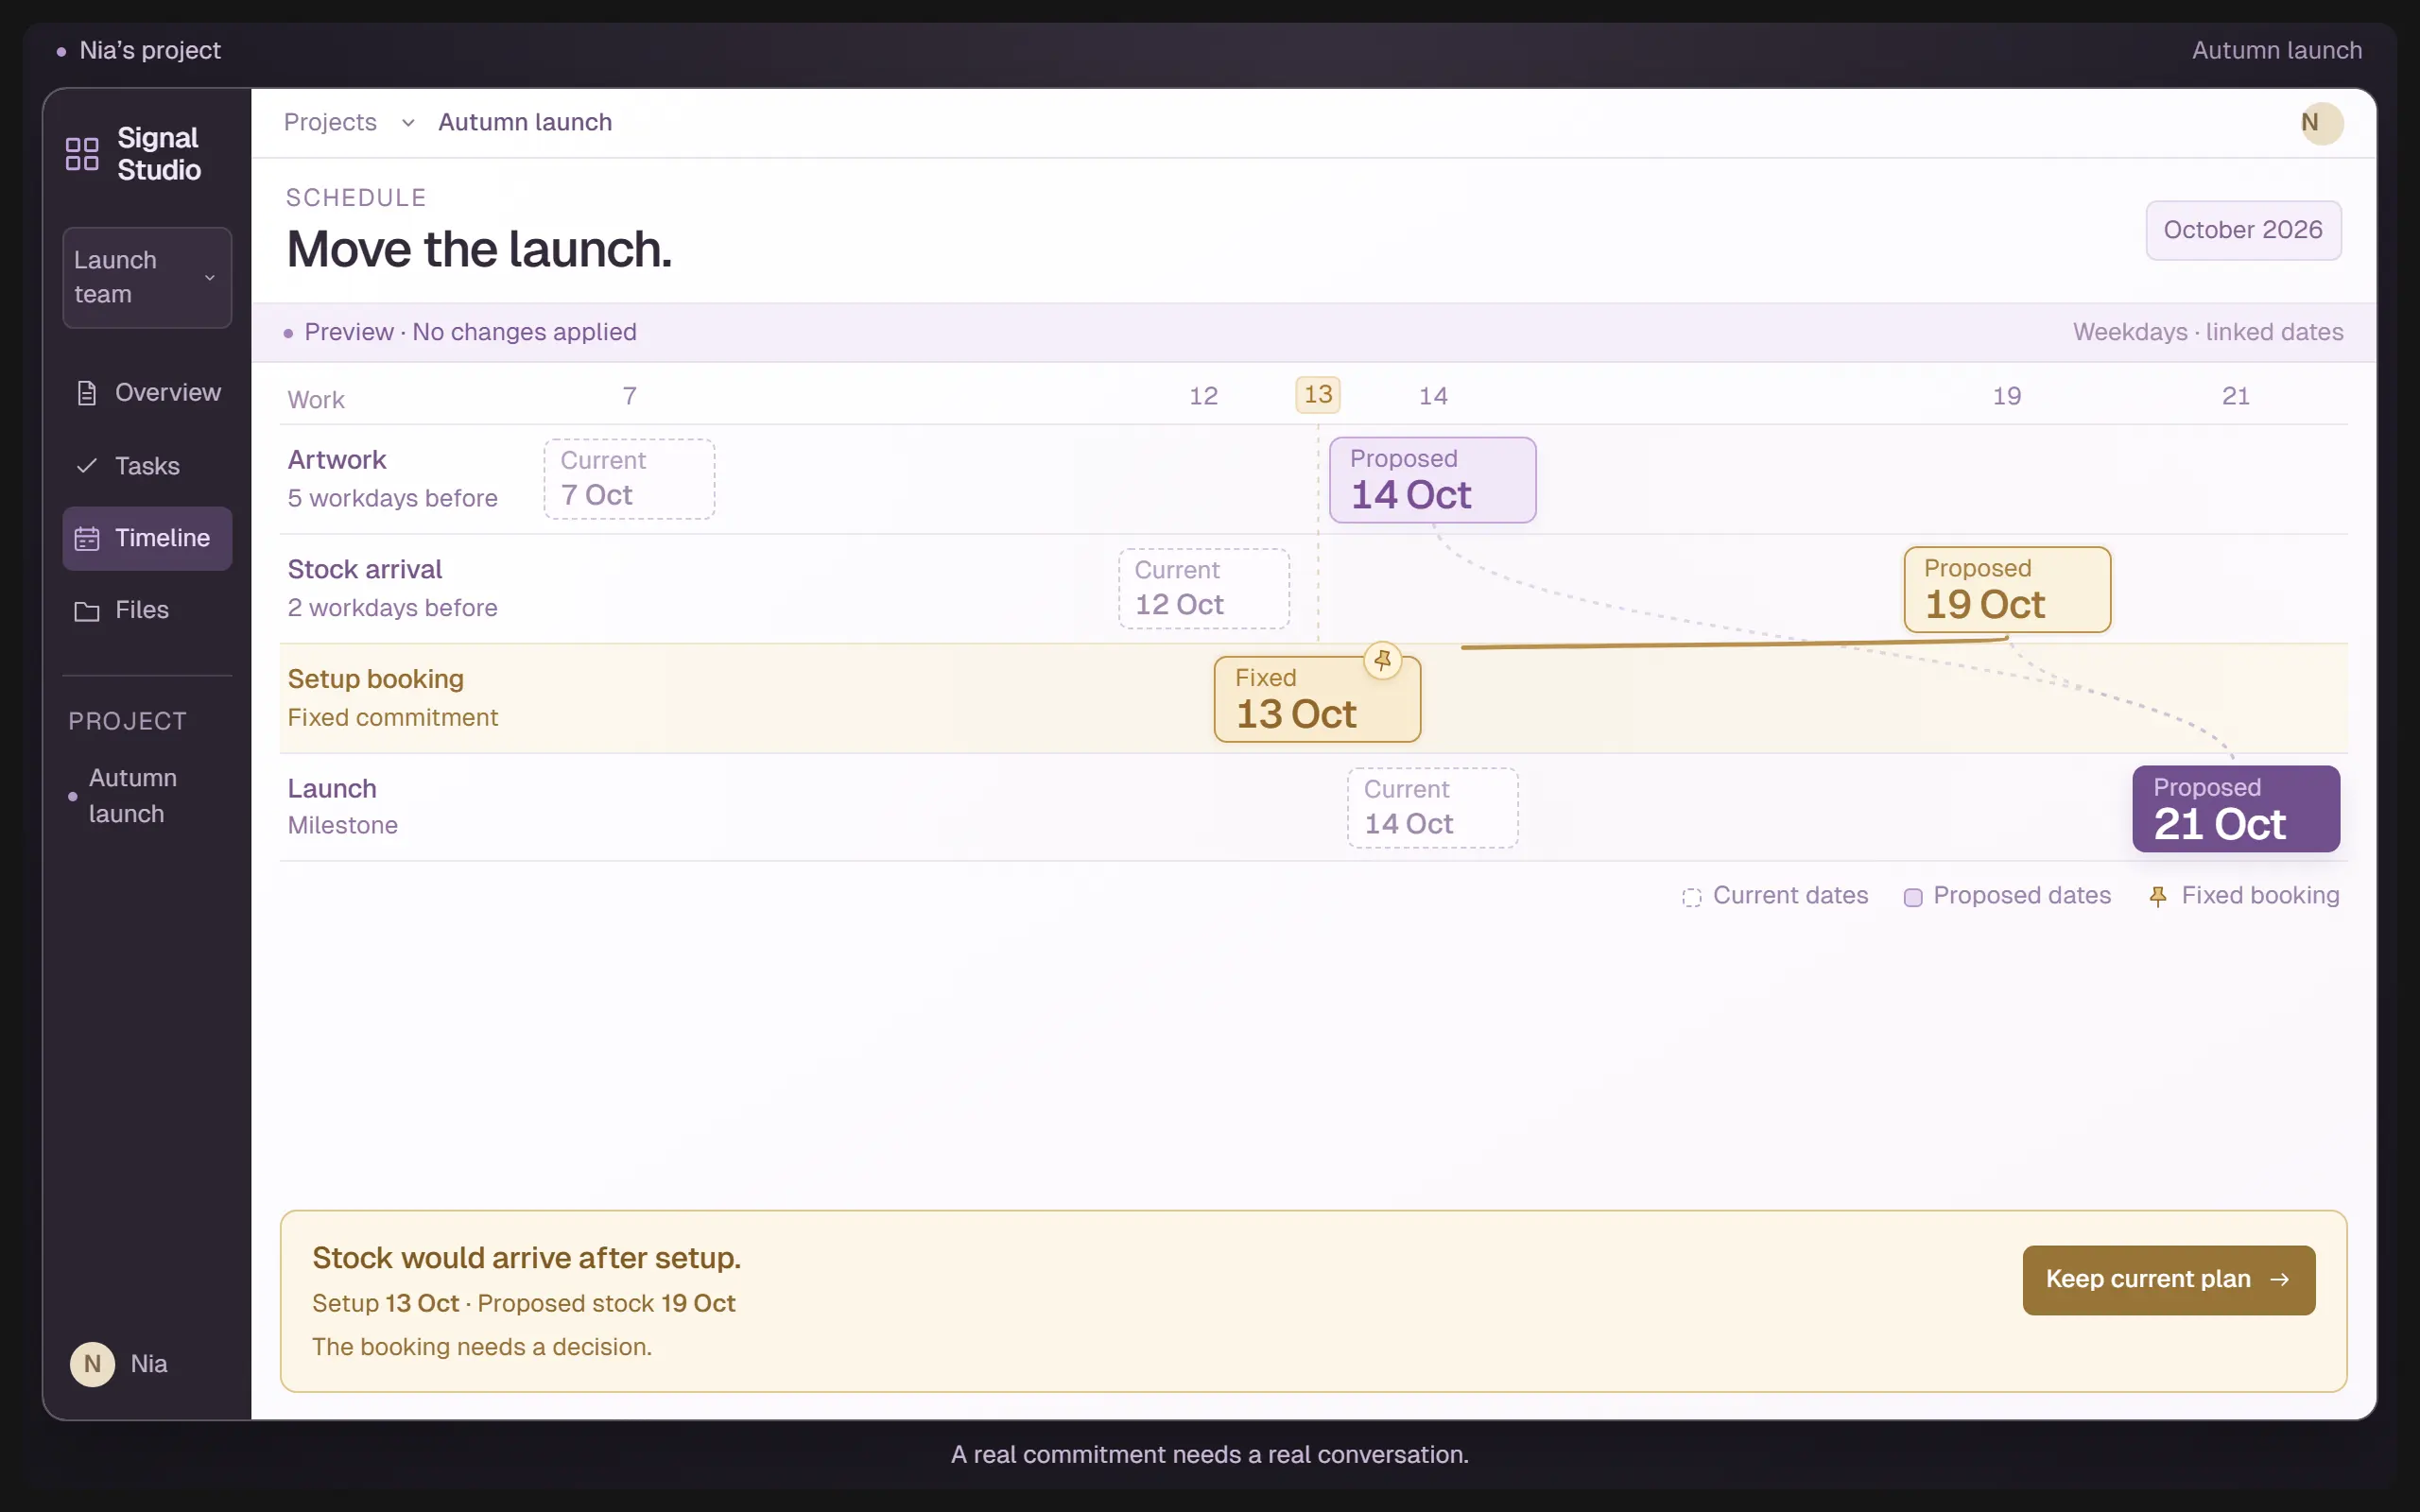Image resolution: width=2420 pixels, height=1512 pixels.
Task: Click the Launch milestone row title
Action: (x=332, y=788)
